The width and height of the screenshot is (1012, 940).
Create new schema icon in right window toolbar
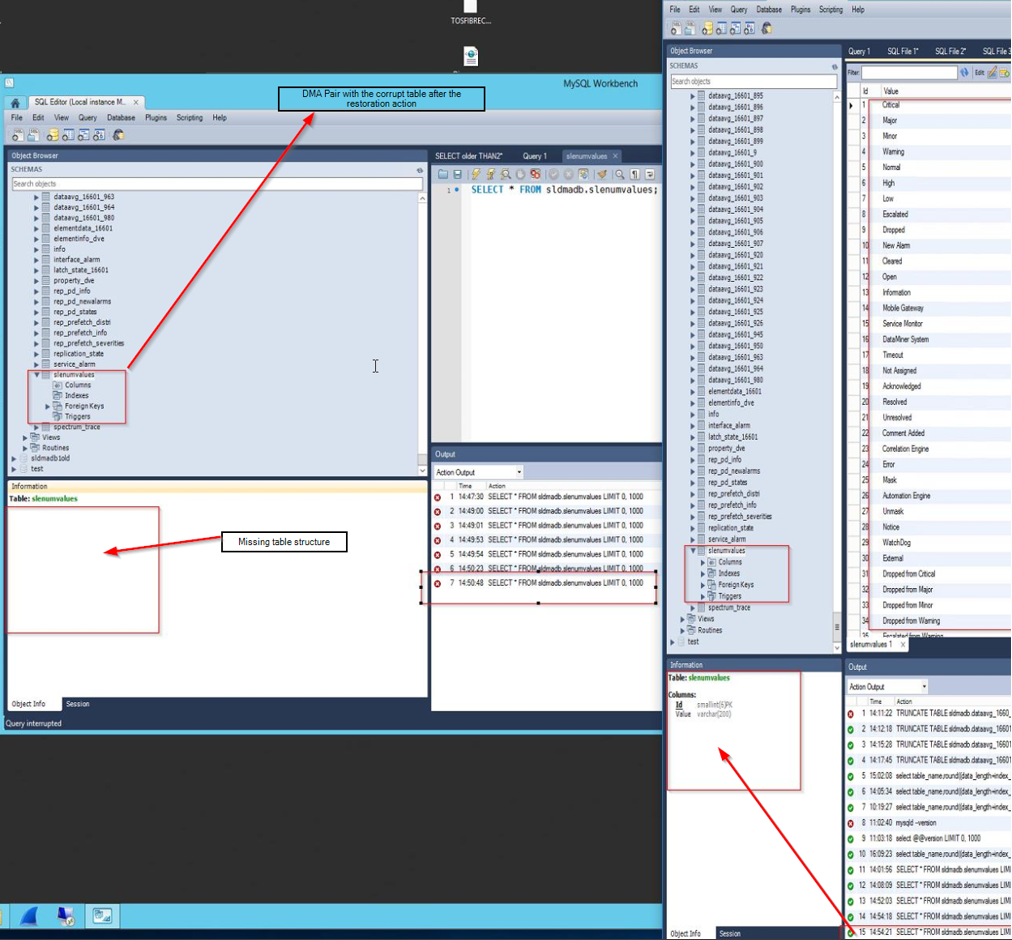(x=707, y=28)
